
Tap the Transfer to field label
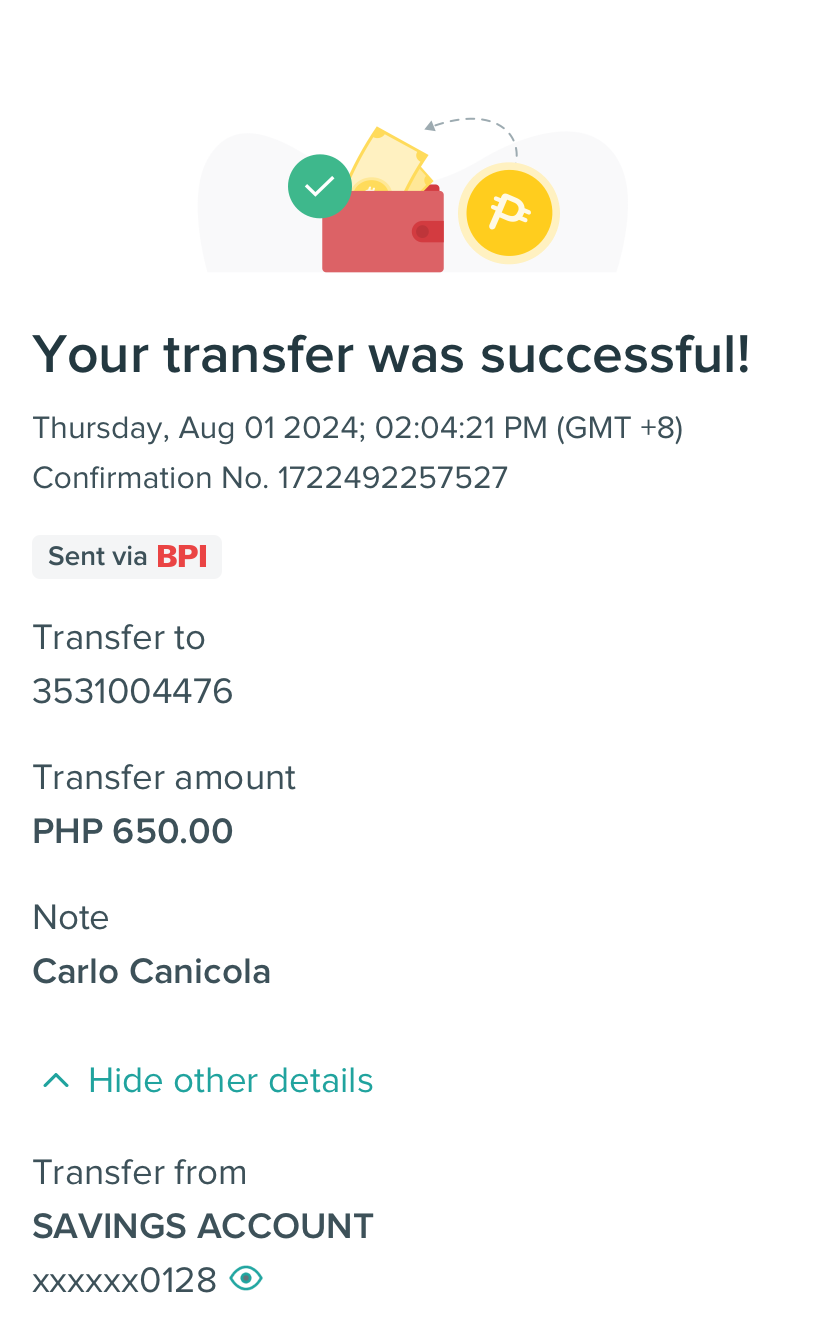coord(119,637)
